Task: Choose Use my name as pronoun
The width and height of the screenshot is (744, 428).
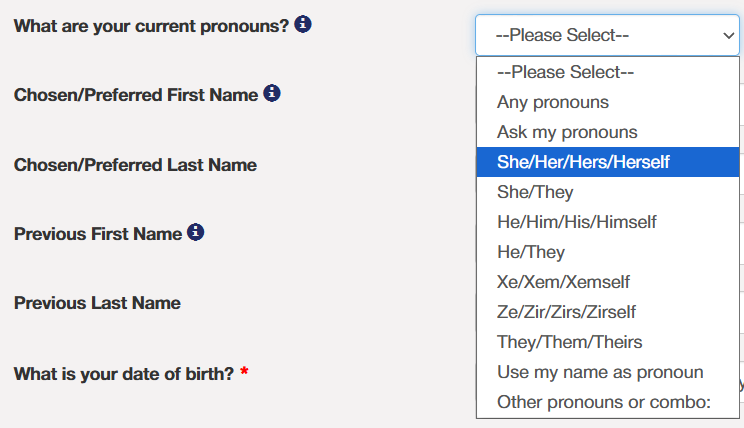Action: pos(600,372)
